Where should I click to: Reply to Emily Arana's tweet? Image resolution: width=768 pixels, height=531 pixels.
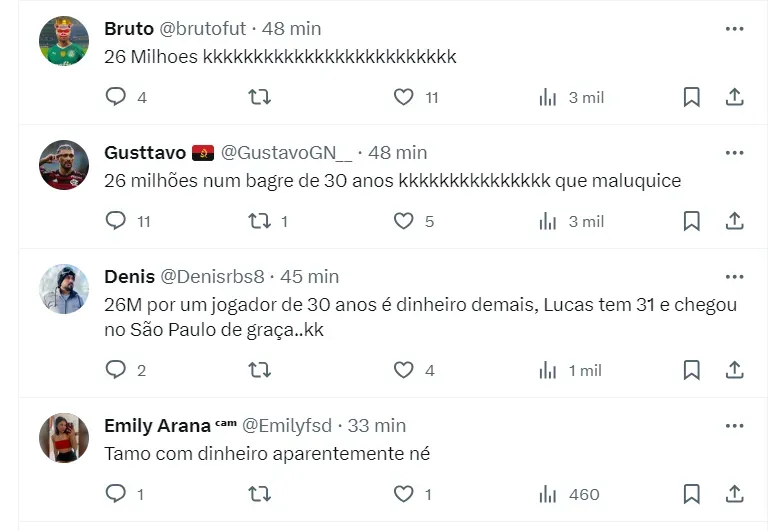click(x=116, y=494)
